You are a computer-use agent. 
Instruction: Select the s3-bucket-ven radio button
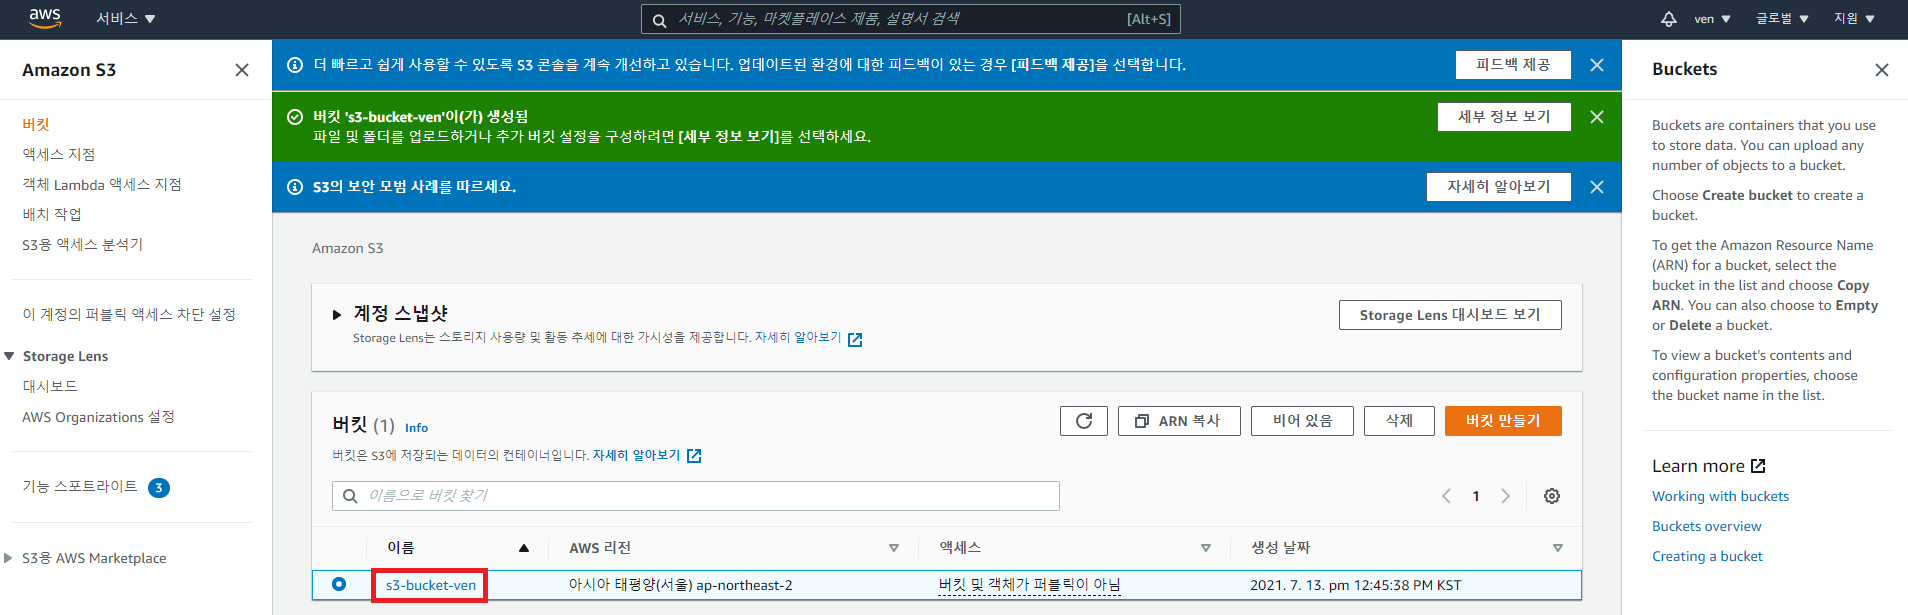[339, 584]
